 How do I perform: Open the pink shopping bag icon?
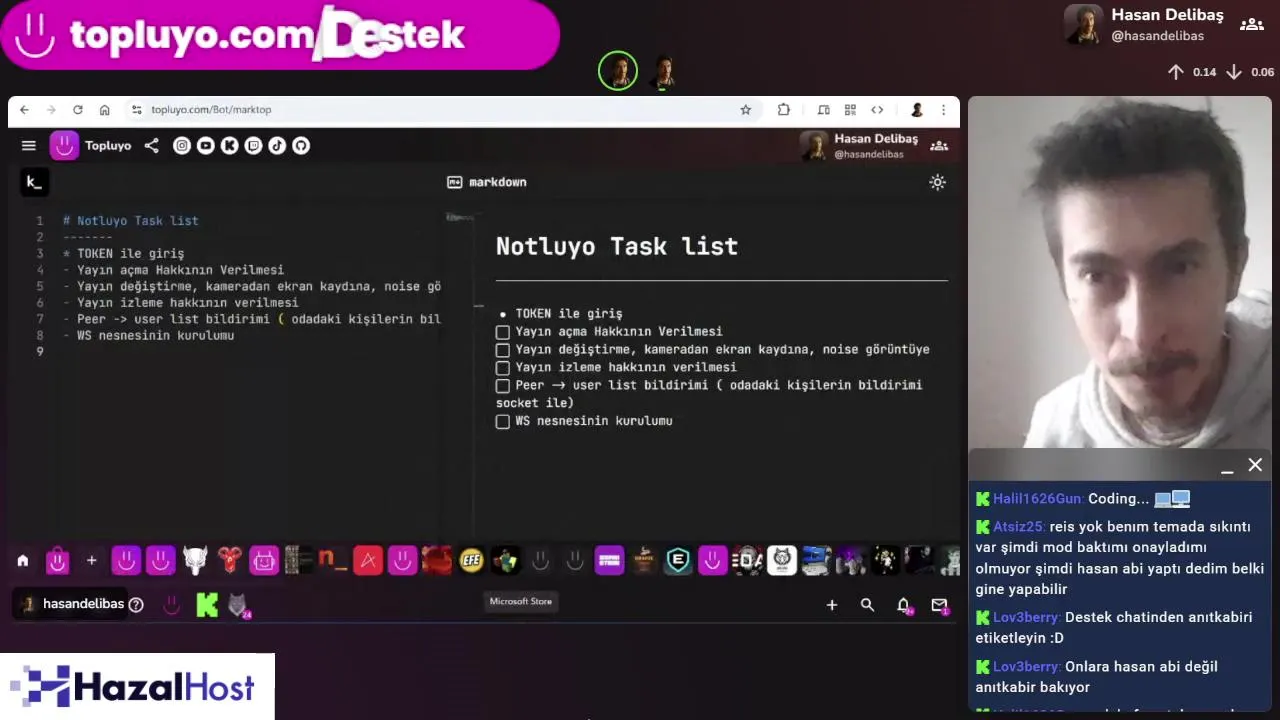point(57,561)
